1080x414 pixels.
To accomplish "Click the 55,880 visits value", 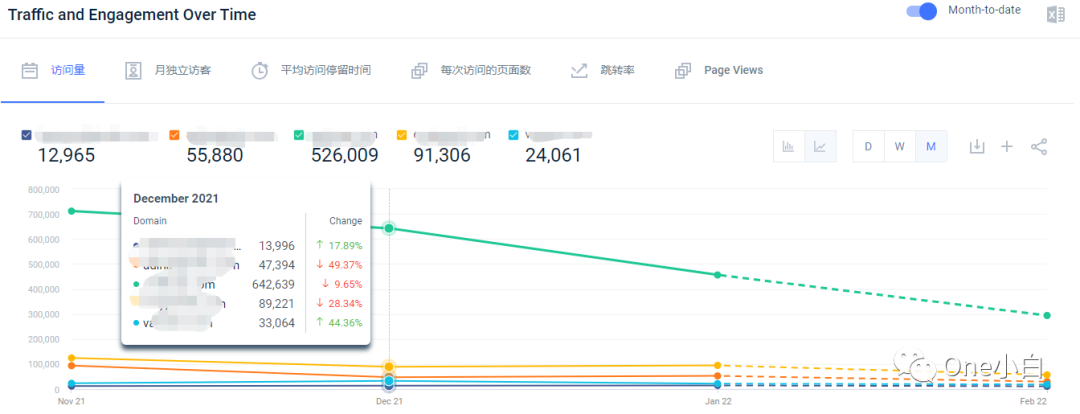I will (215, 155).
